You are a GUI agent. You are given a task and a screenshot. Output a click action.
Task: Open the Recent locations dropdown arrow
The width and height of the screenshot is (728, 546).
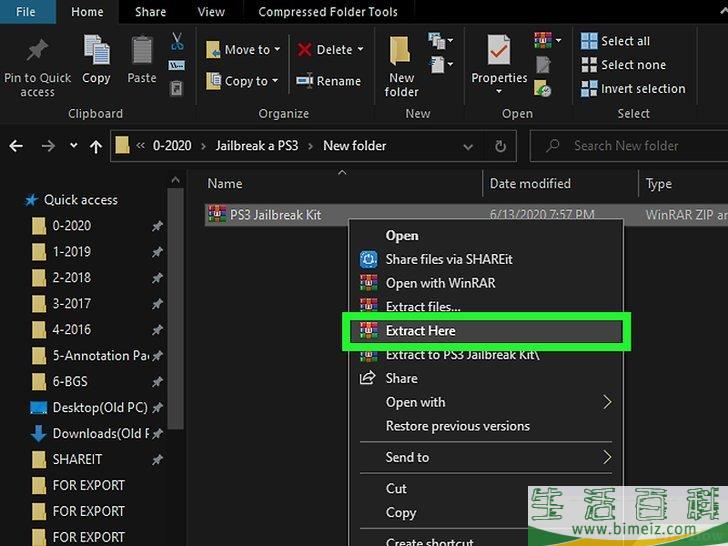pos(74,146)
